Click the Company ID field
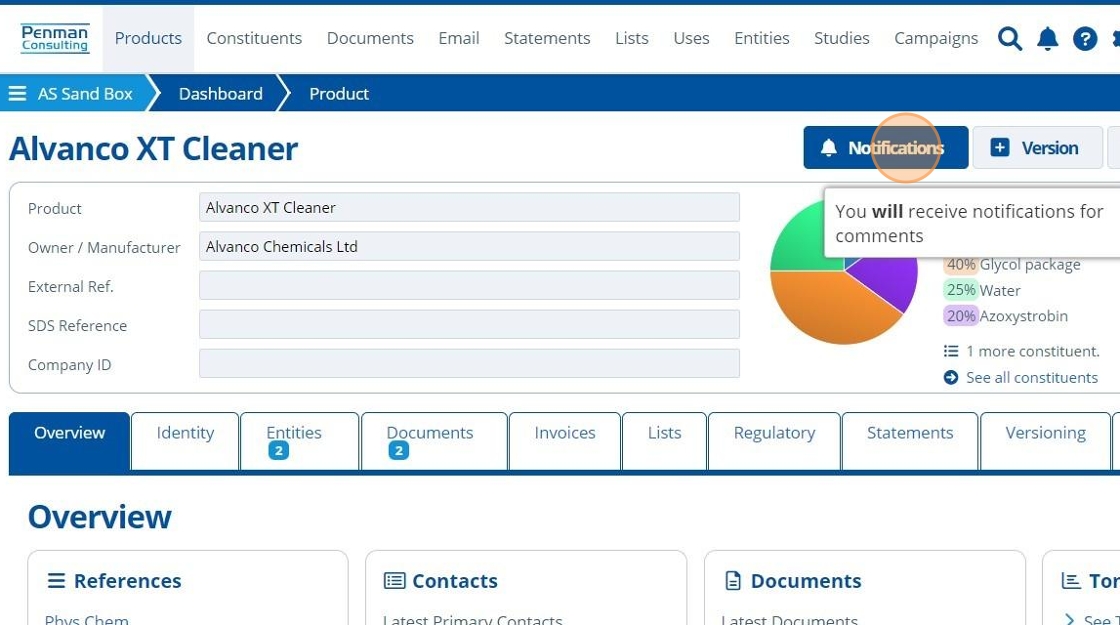1120x625 pixels. (469, 364)
